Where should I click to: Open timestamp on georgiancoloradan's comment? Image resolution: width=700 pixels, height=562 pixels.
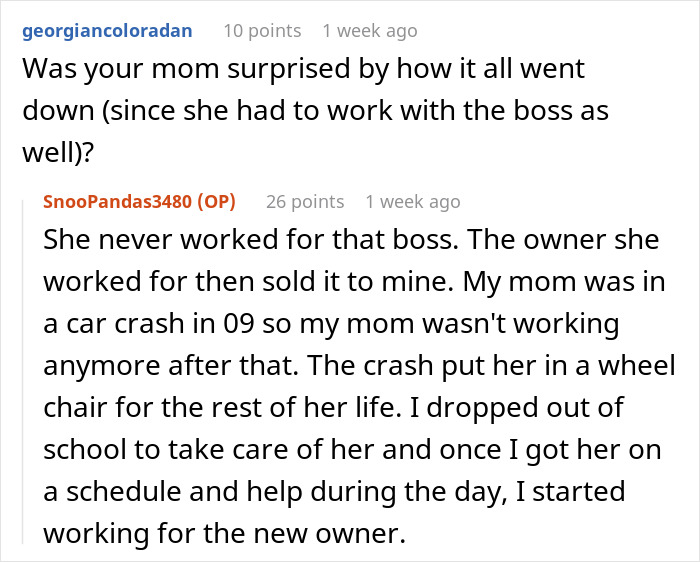pyautogui.click(x=369, y=31)
